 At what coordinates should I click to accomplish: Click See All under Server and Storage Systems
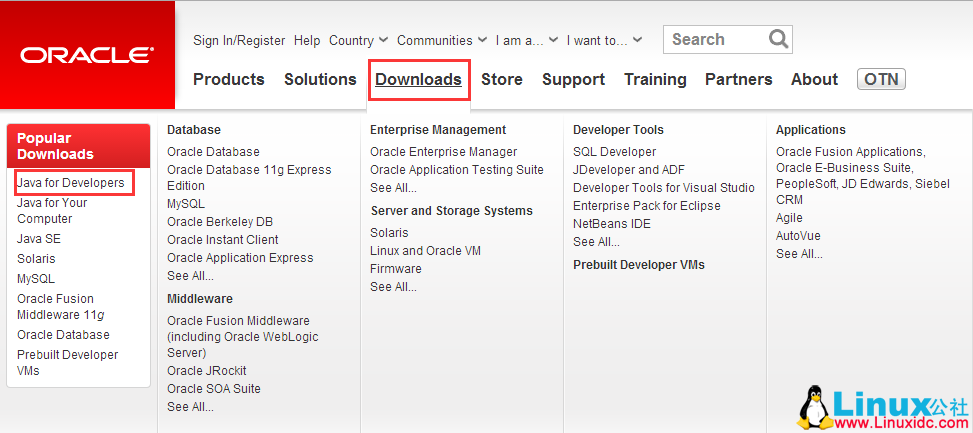pos(393,287)
